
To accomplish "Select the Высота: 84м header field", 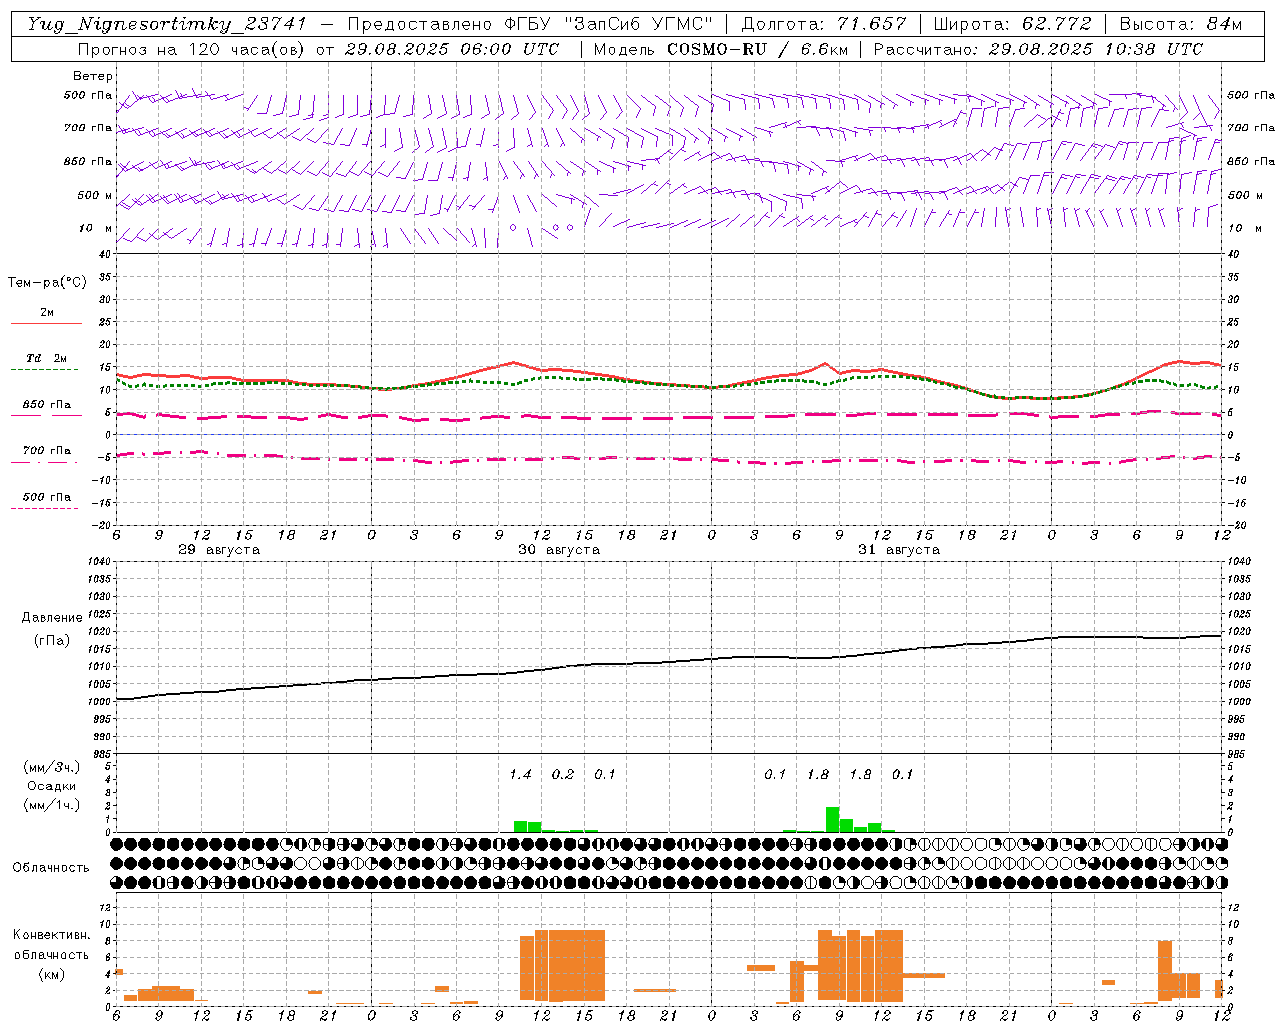I will coord(1180,24).
